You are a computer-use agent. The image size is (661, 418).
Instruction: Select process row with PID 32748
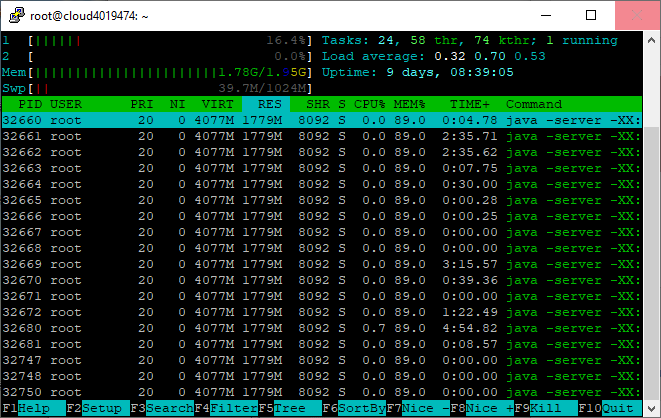click(322, 376)
